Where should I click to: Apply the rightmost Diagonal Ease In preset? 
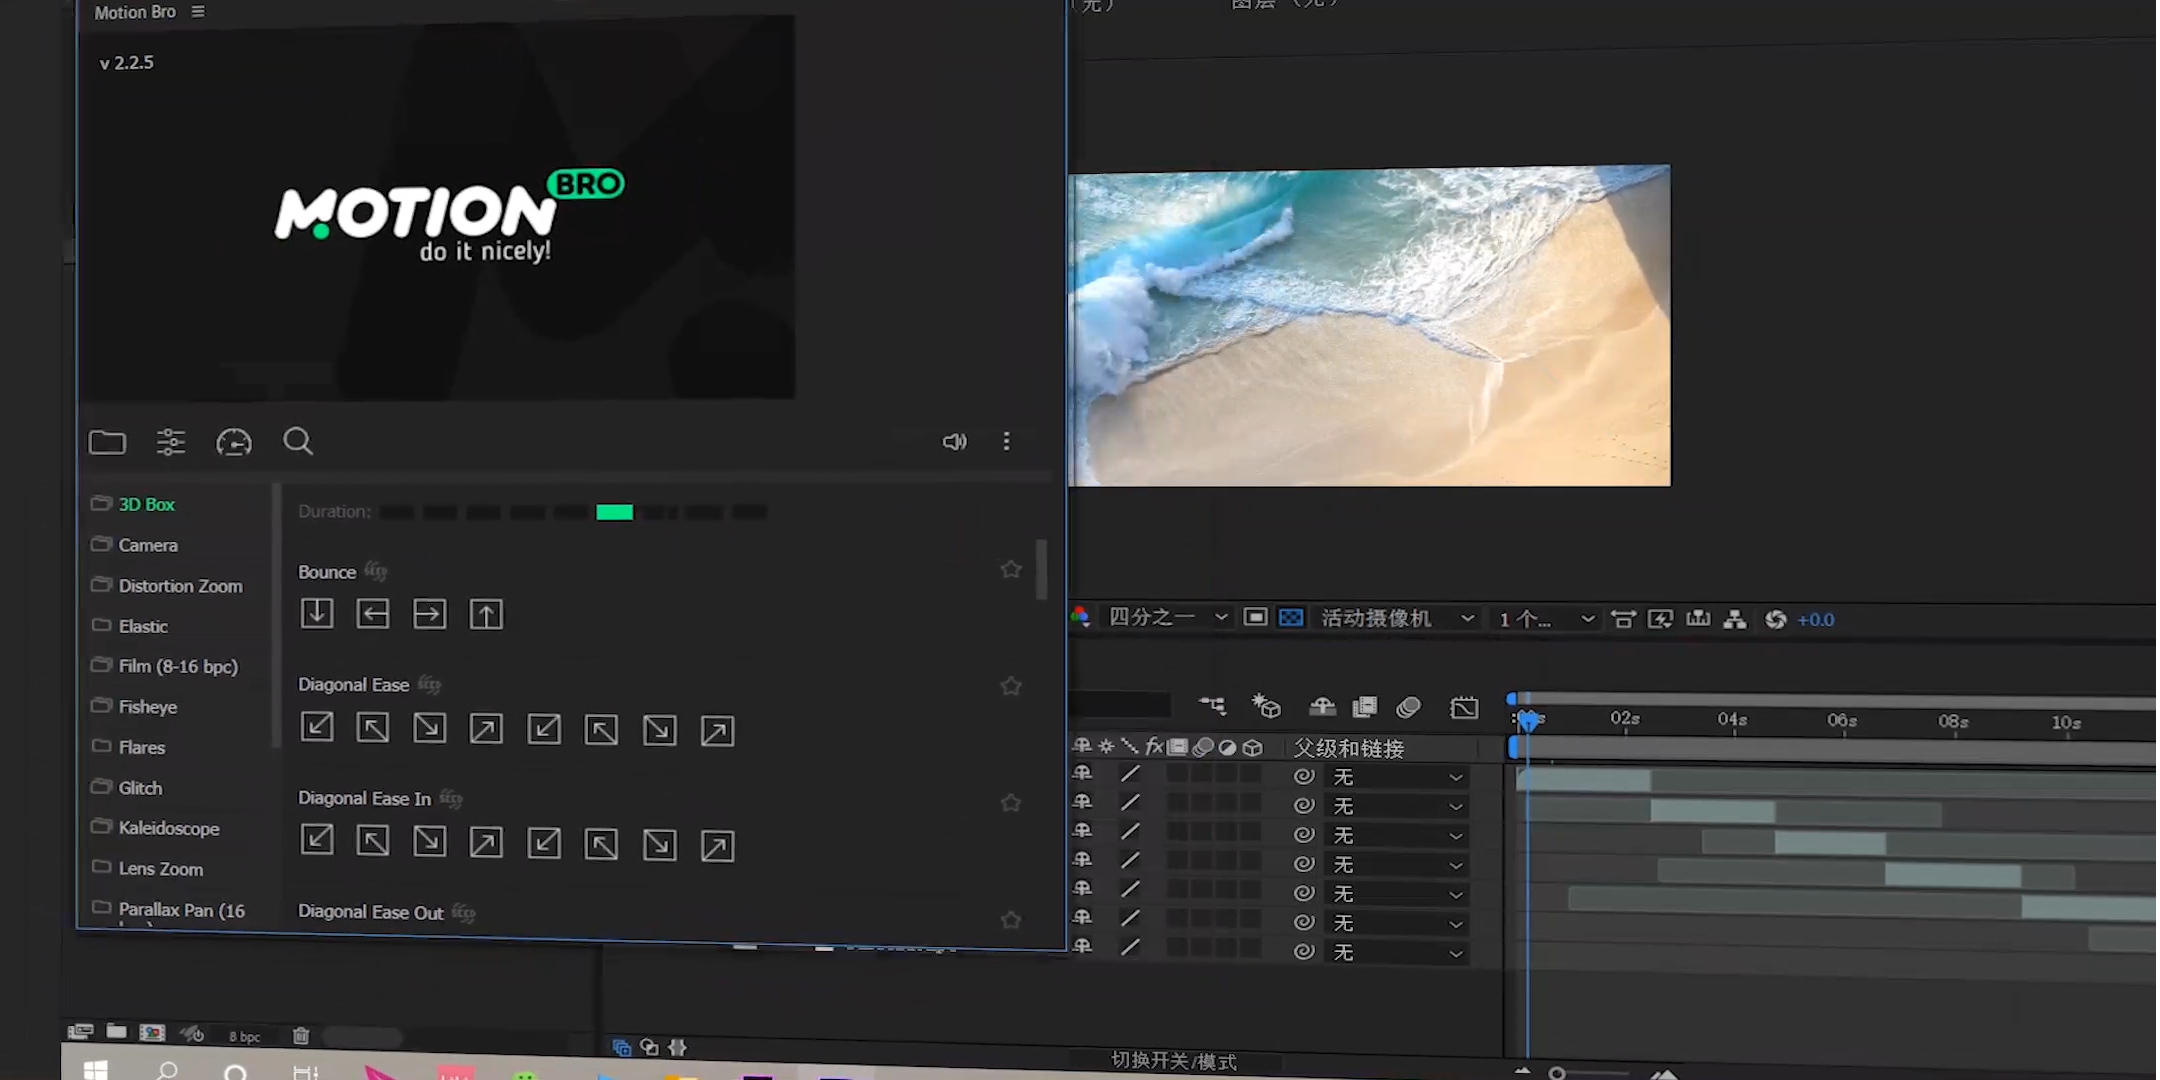click(x=717, y=846)
